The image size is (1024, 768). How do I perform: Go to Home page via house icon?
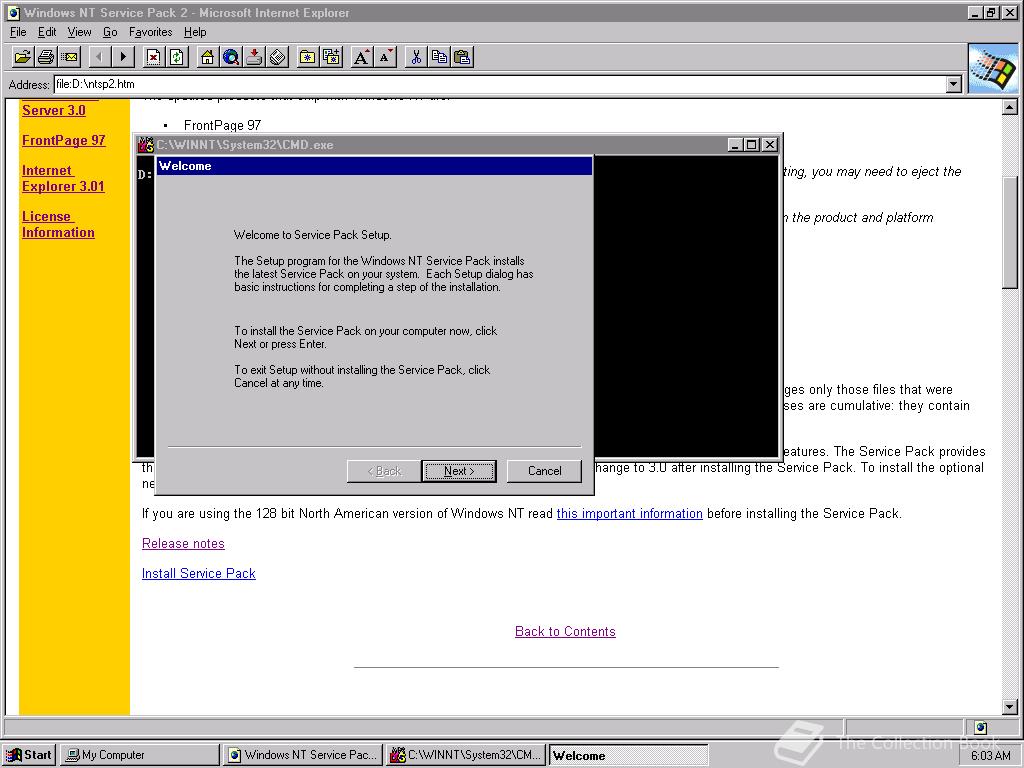208,57
